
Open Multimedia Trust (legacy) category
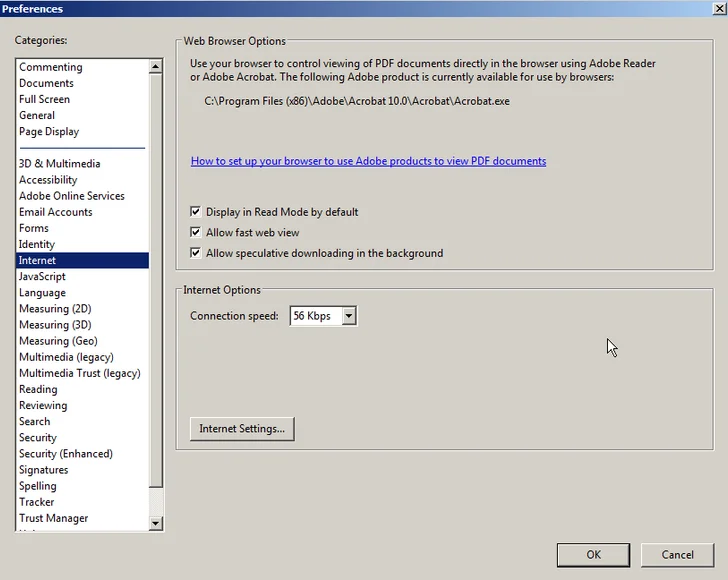coord(80,373)
